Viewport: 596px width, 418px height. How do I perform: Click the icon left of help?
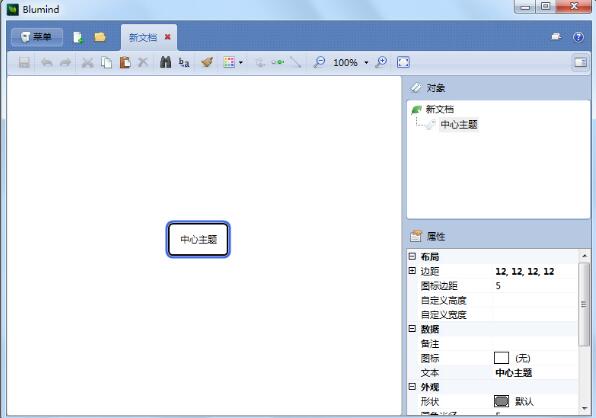(x=556, y=36)
